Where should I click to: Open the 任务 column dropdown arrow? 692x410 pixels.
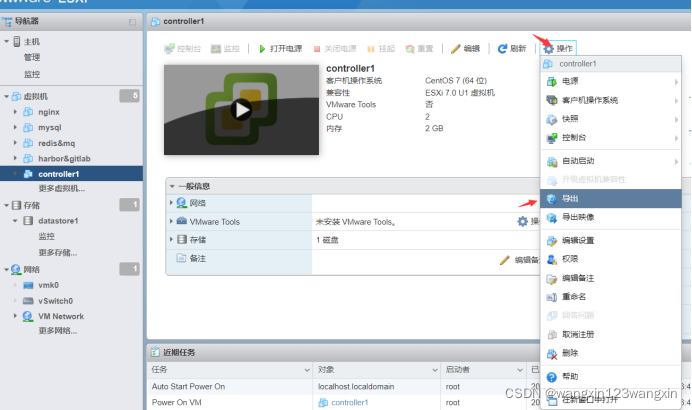click(307, 370)
